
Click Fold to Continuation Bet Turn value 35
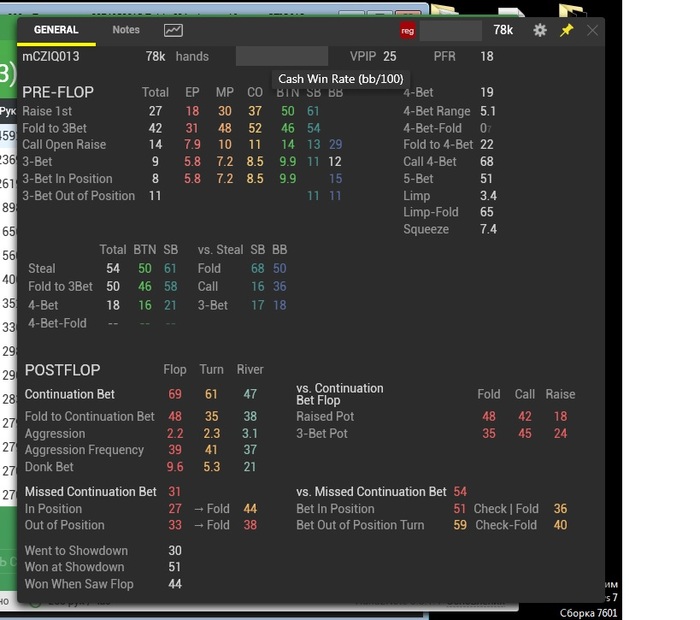[x=212, y=416]
